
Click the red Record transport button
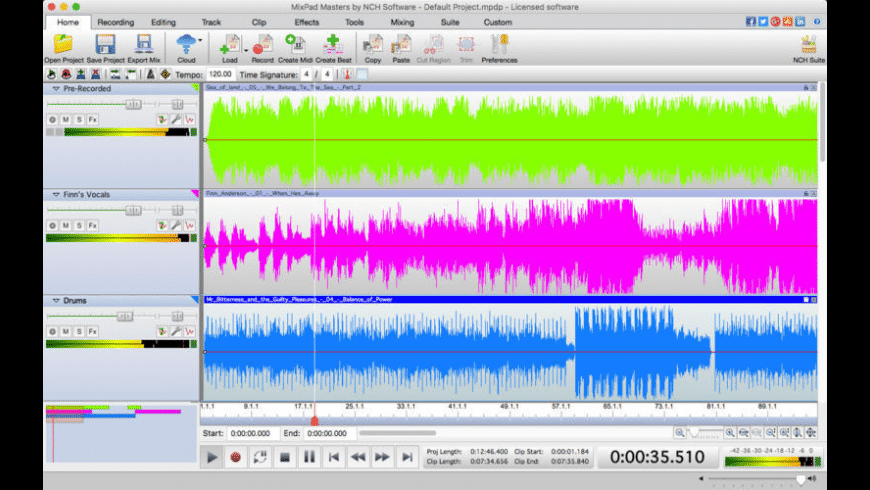point(236,457)
